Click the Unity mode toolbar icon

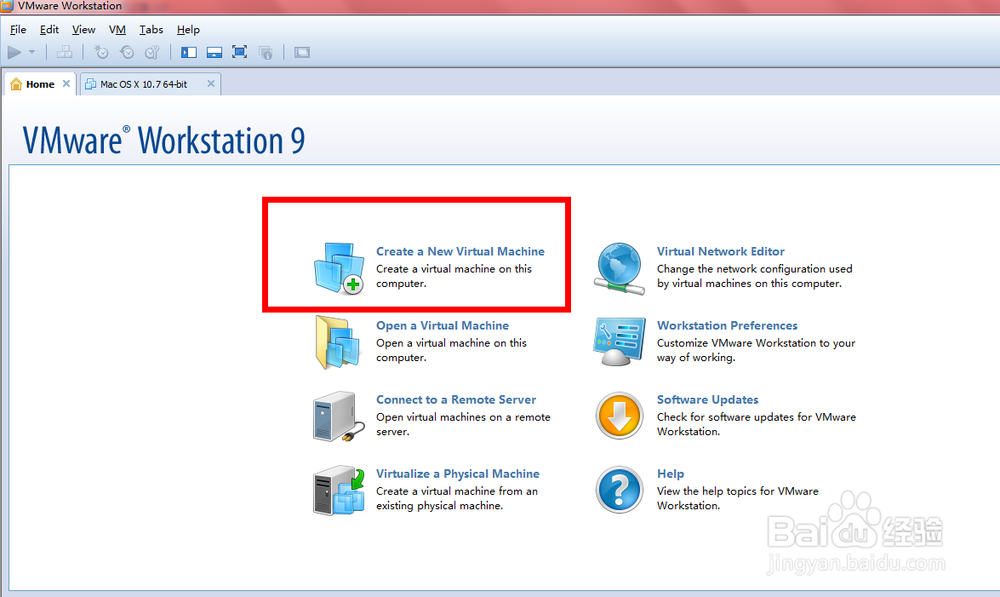(x=266, y=52)
